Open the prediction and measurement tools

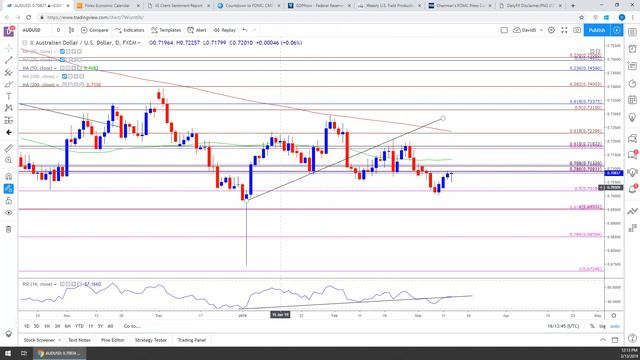pyautogui.click(x=9, y=120)
